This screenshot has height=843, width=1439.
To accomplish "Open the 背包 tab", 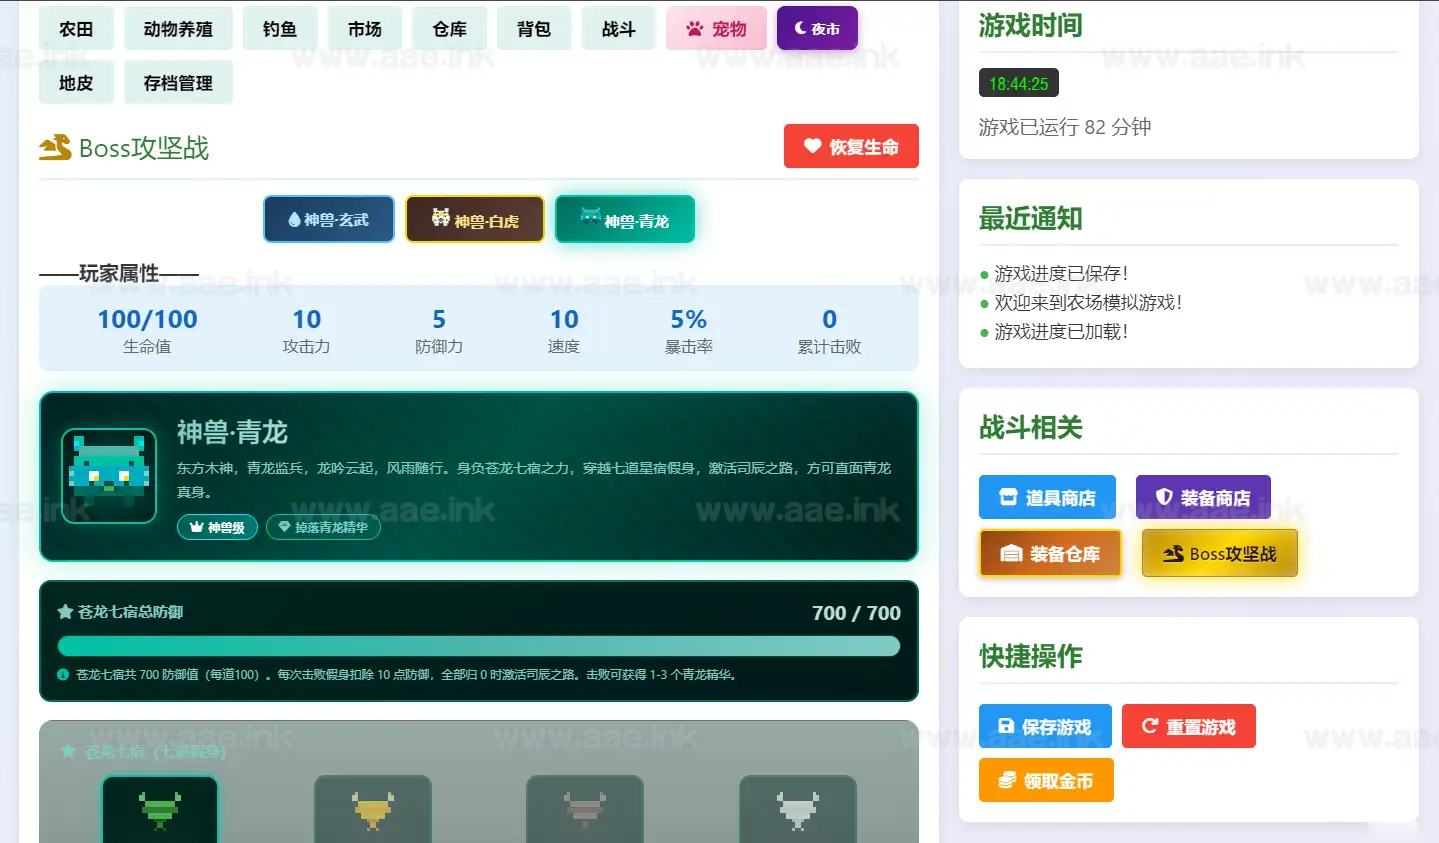I will (x=534, y=29).
